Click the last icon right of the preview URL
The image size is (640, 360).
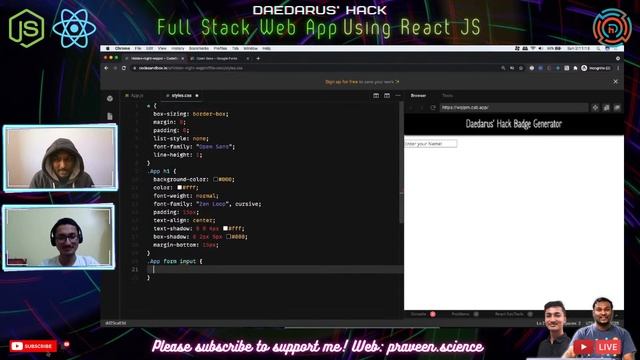click(617, 108)
